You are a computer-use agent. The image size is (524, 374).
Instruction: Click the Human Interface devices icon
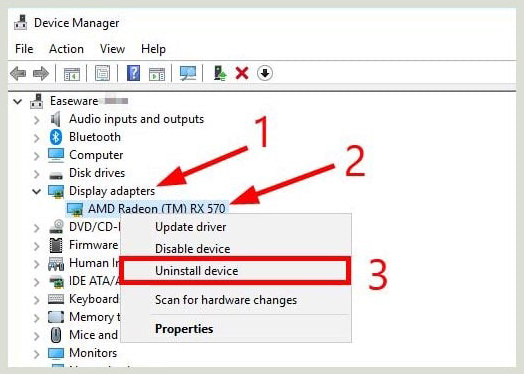pos(56,264)
